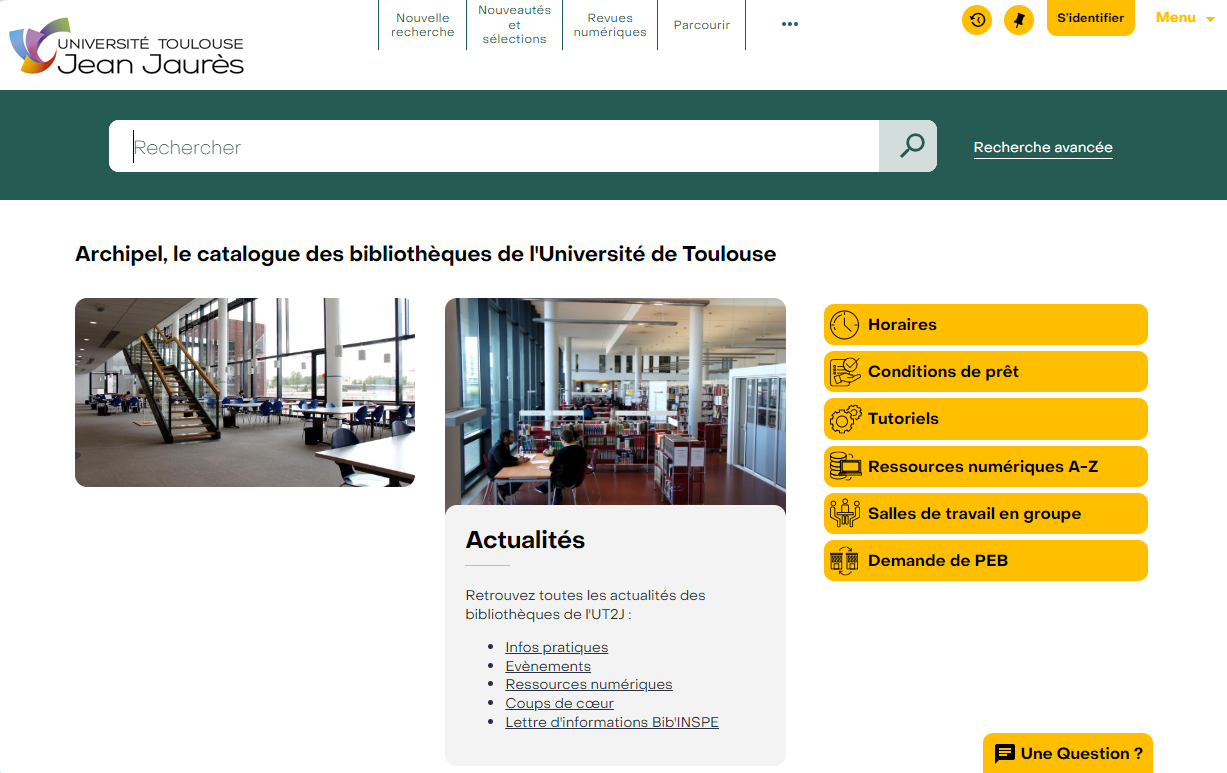Follow the Ressources numériques news link
Screen dimensions: 1227x773
[x=589, y=684]
